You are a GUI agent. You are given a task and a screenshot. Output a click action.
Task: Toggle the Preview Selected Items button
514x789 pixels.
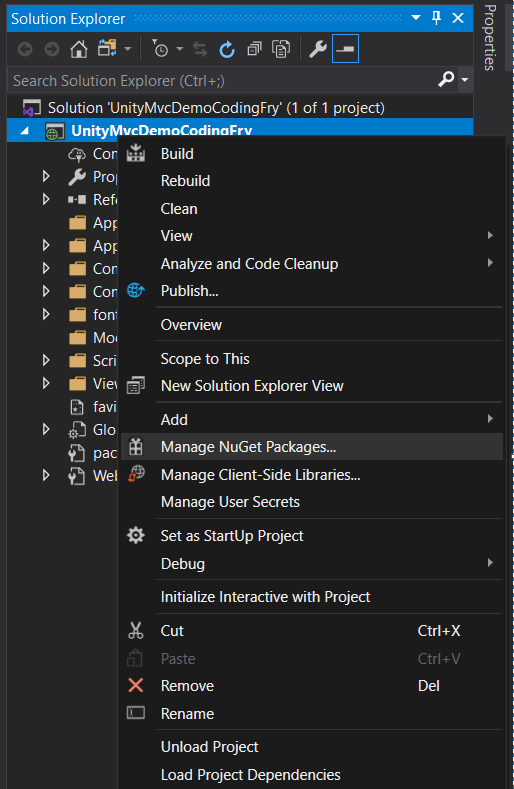point(345,49)
